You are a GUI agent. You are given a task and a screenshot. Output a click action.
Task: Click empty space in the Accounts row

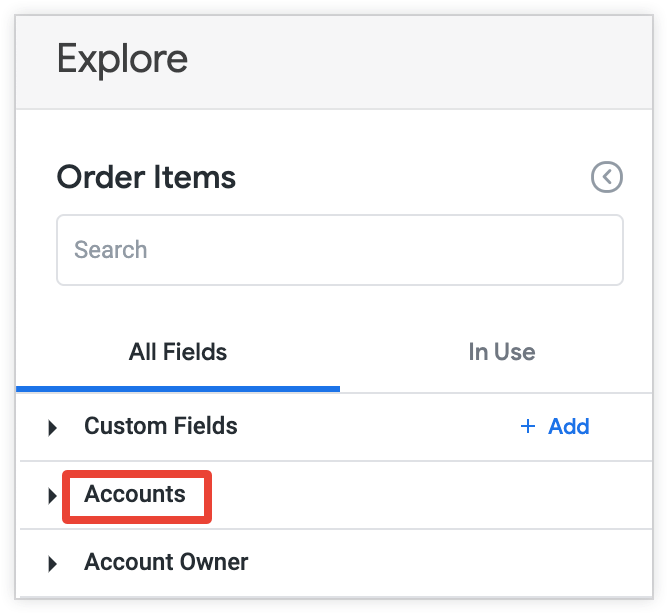[420, 496]
